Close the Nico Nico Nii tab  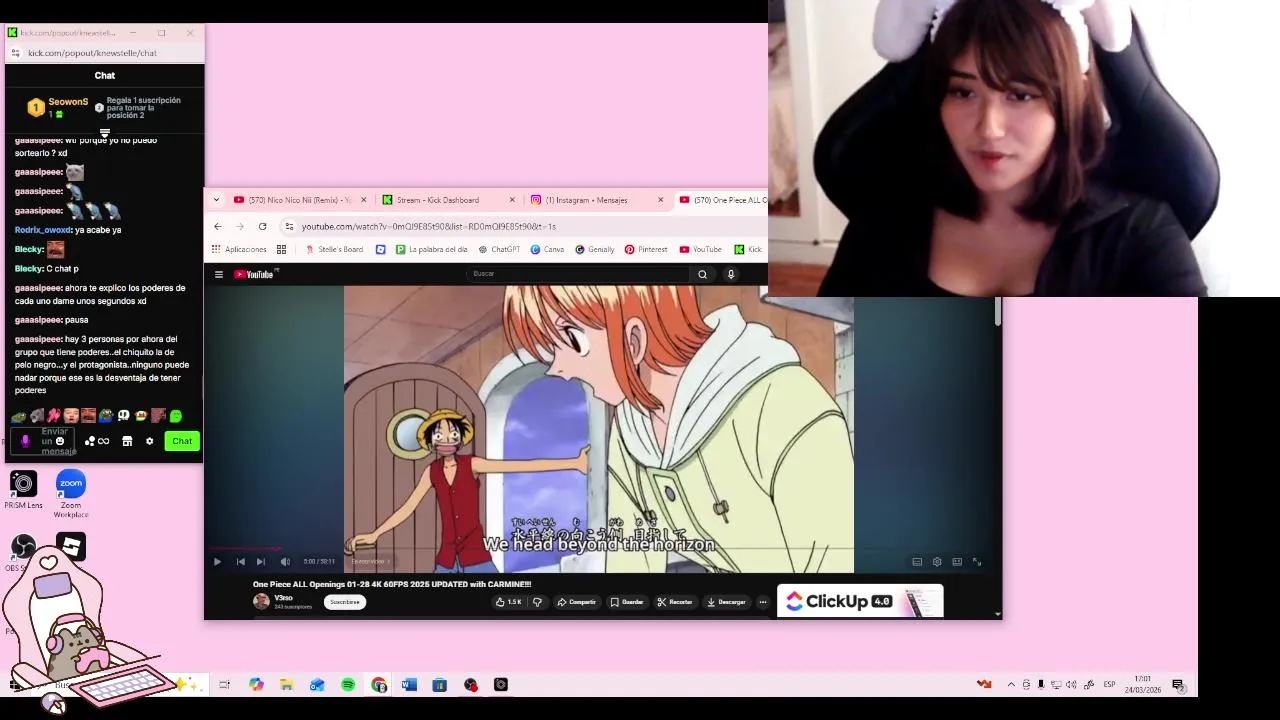tap(364, 200)
